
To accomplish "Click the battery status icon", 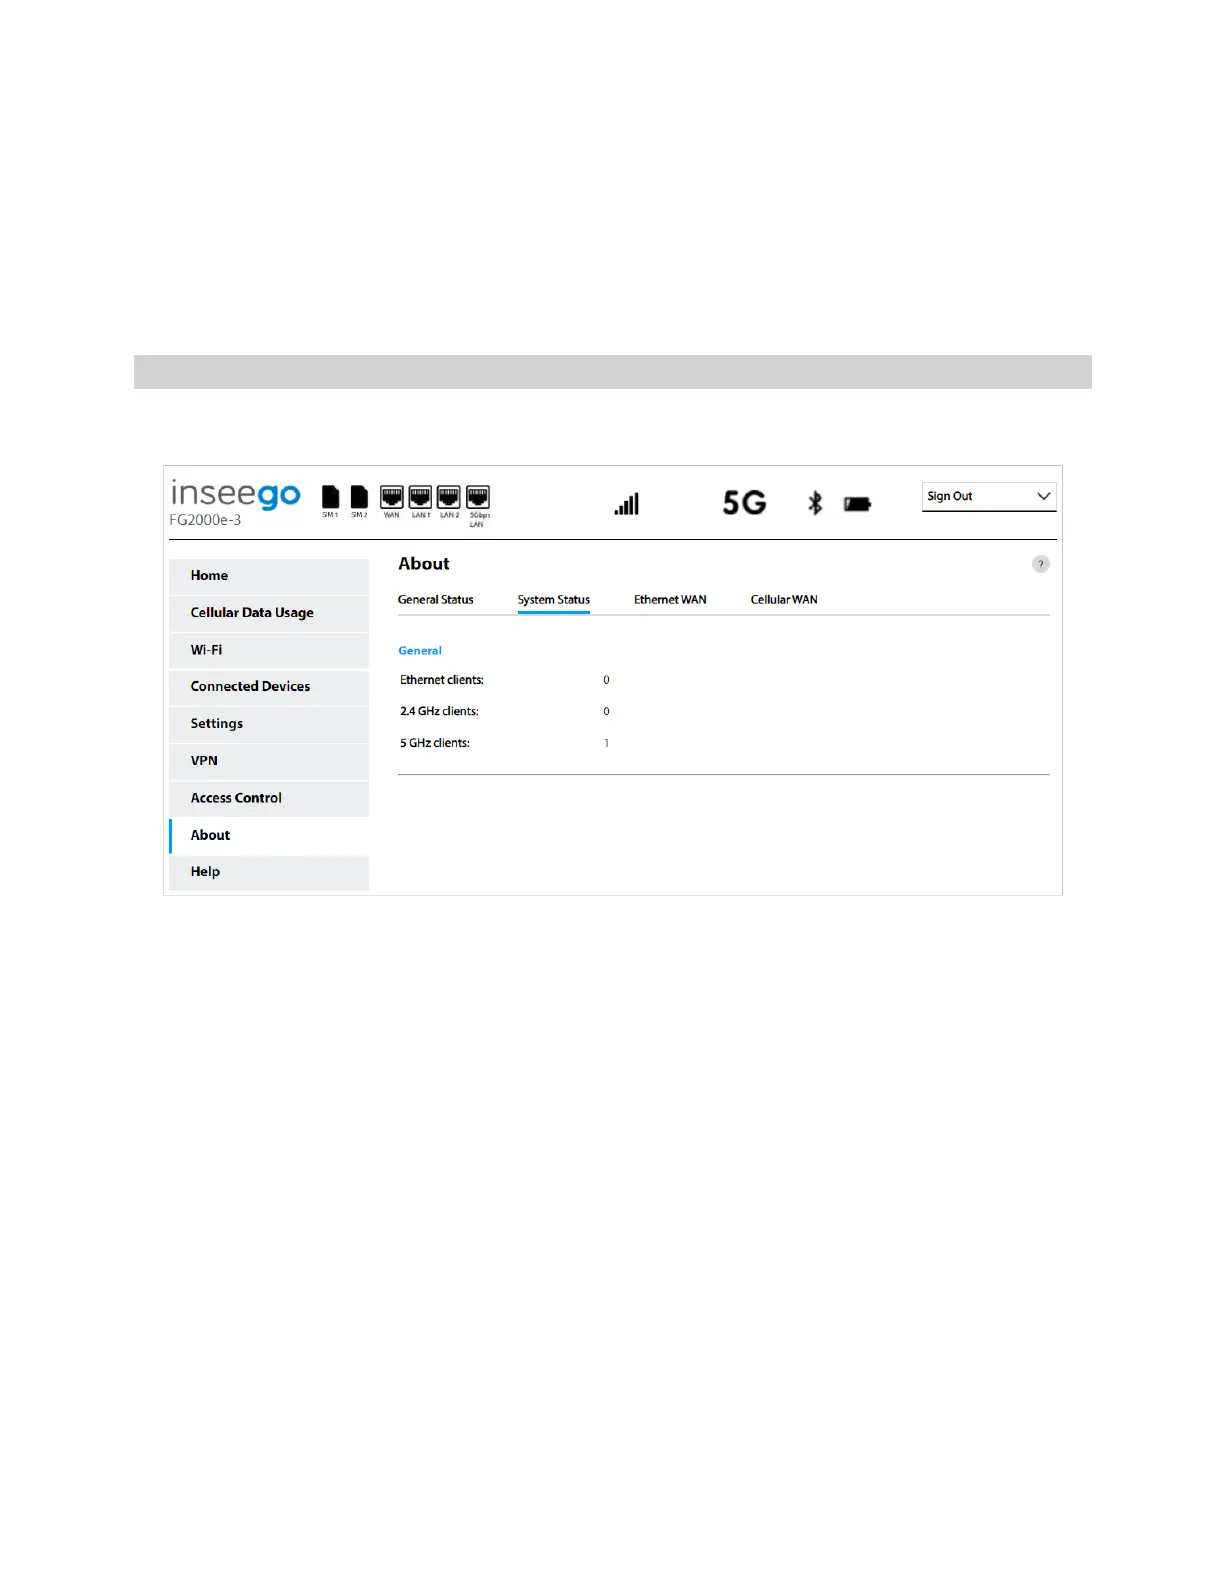I will (x=857, y=504).
